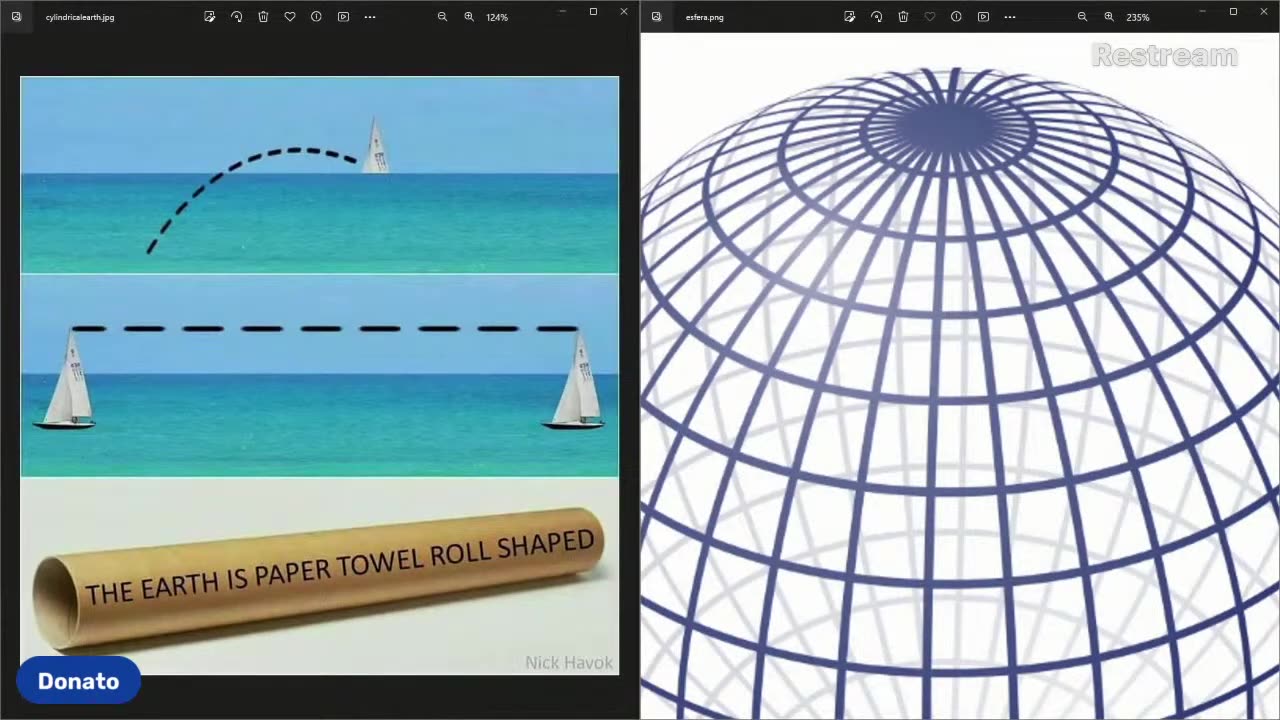Minimize the cylindricalearth.jpg window
The height and width of the screenshot is (720, 1280).
coord(562,12)
